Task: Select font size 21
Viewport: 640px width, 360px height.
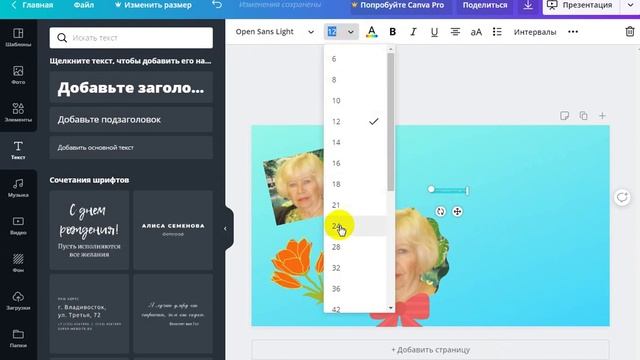Action: 355,205
